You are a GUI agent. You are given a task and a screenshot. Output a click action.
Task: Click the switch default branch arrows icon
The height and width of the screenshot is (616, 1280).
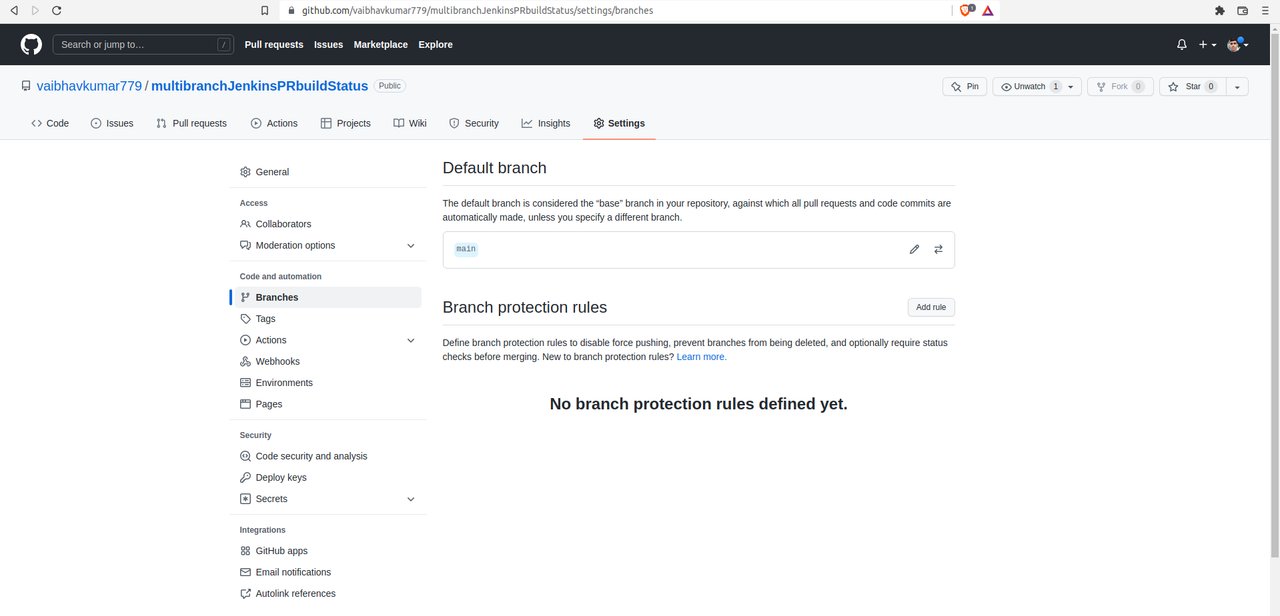(x=938, y=249)
